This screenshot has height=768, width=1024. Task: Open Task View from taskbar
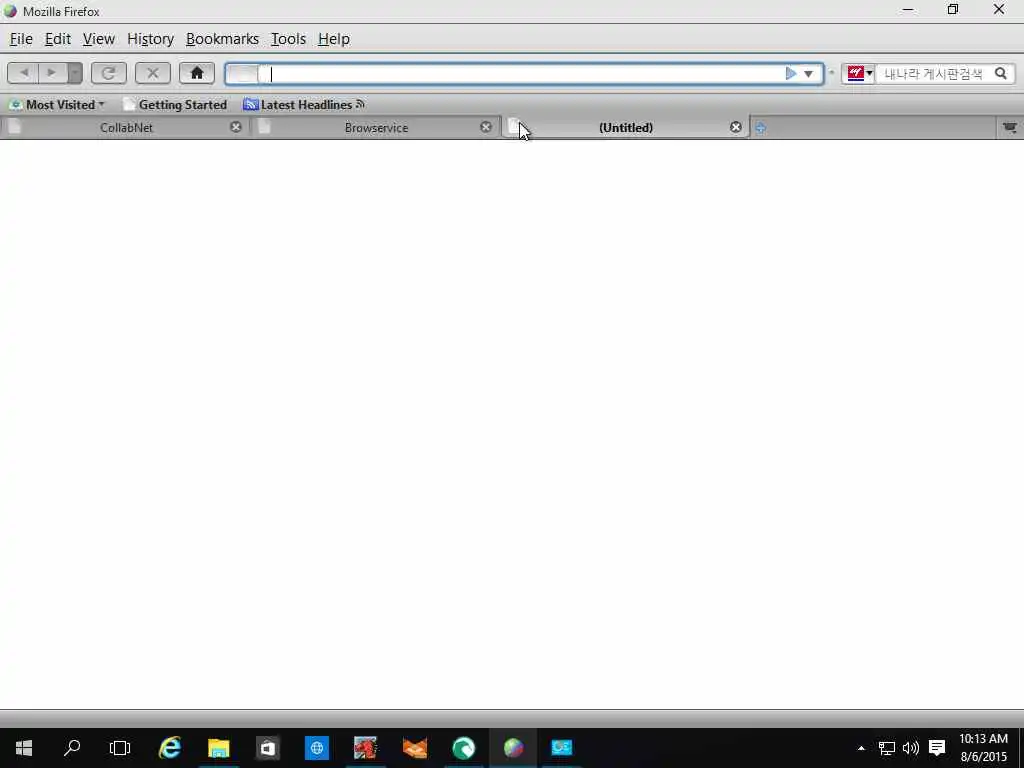tap(120, 748)
